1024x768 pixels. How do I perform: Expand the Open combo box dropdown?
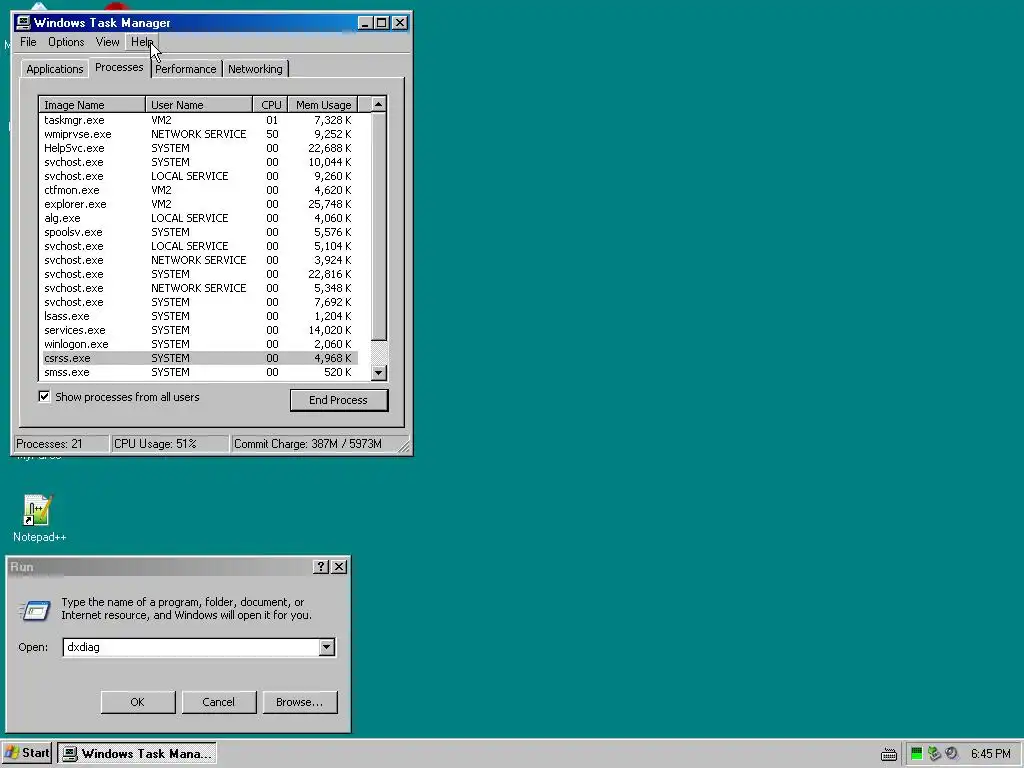[x=327, y=647]
